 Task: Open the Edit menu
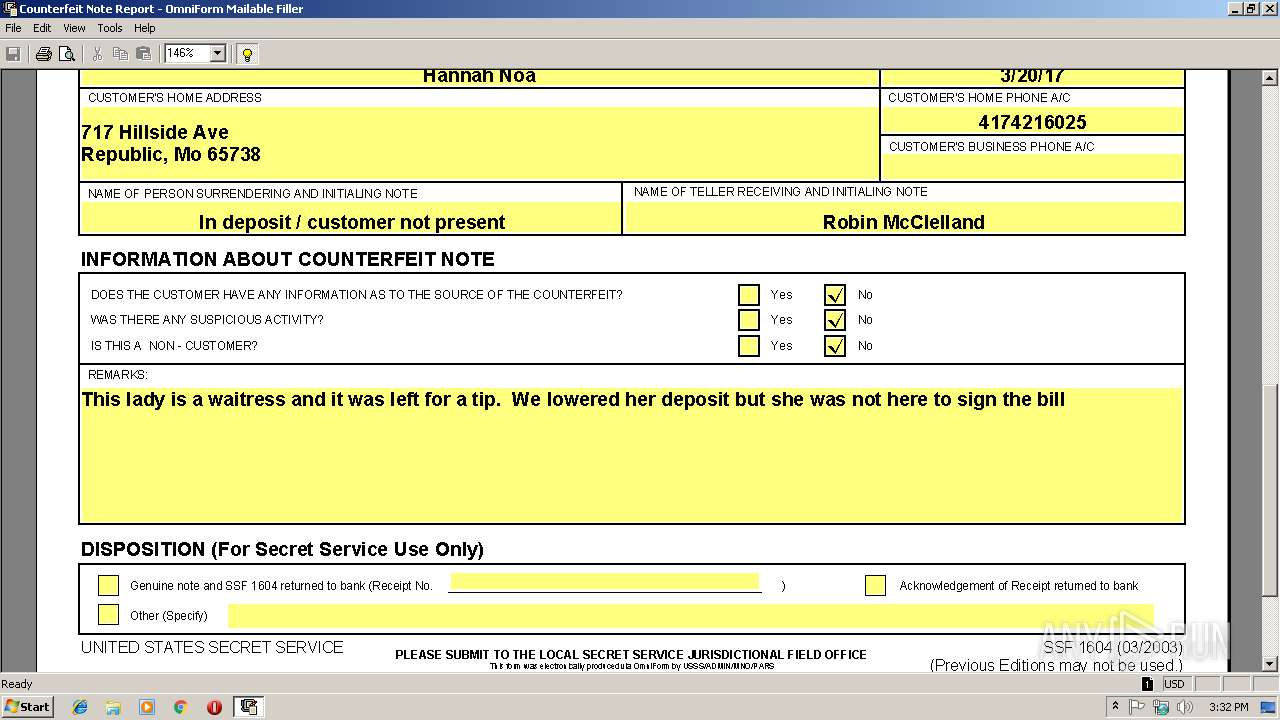pos(42,28)
